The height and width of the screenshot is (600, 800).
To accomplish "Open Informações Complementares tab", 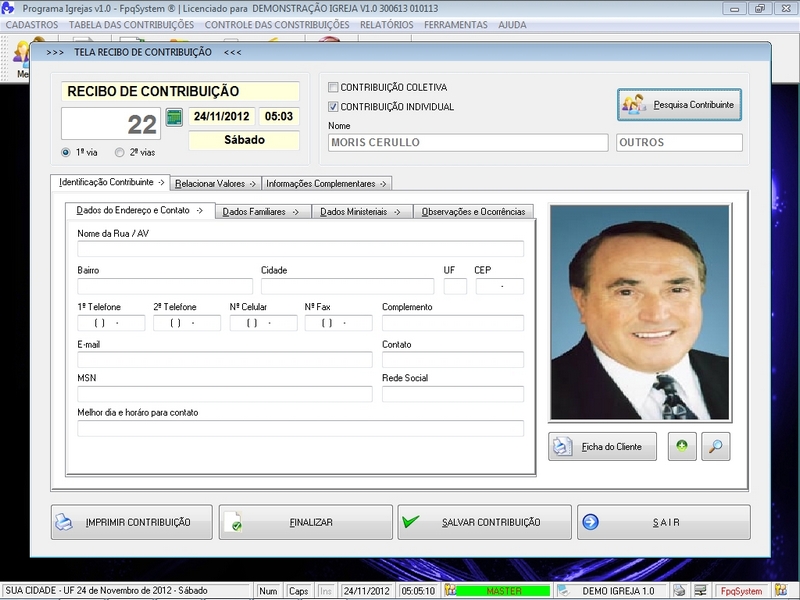I will (327, 184).
